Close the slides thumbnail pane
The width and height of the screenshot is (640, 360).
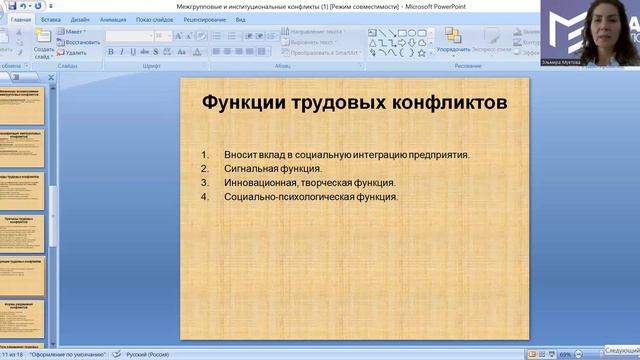point(51,77)
